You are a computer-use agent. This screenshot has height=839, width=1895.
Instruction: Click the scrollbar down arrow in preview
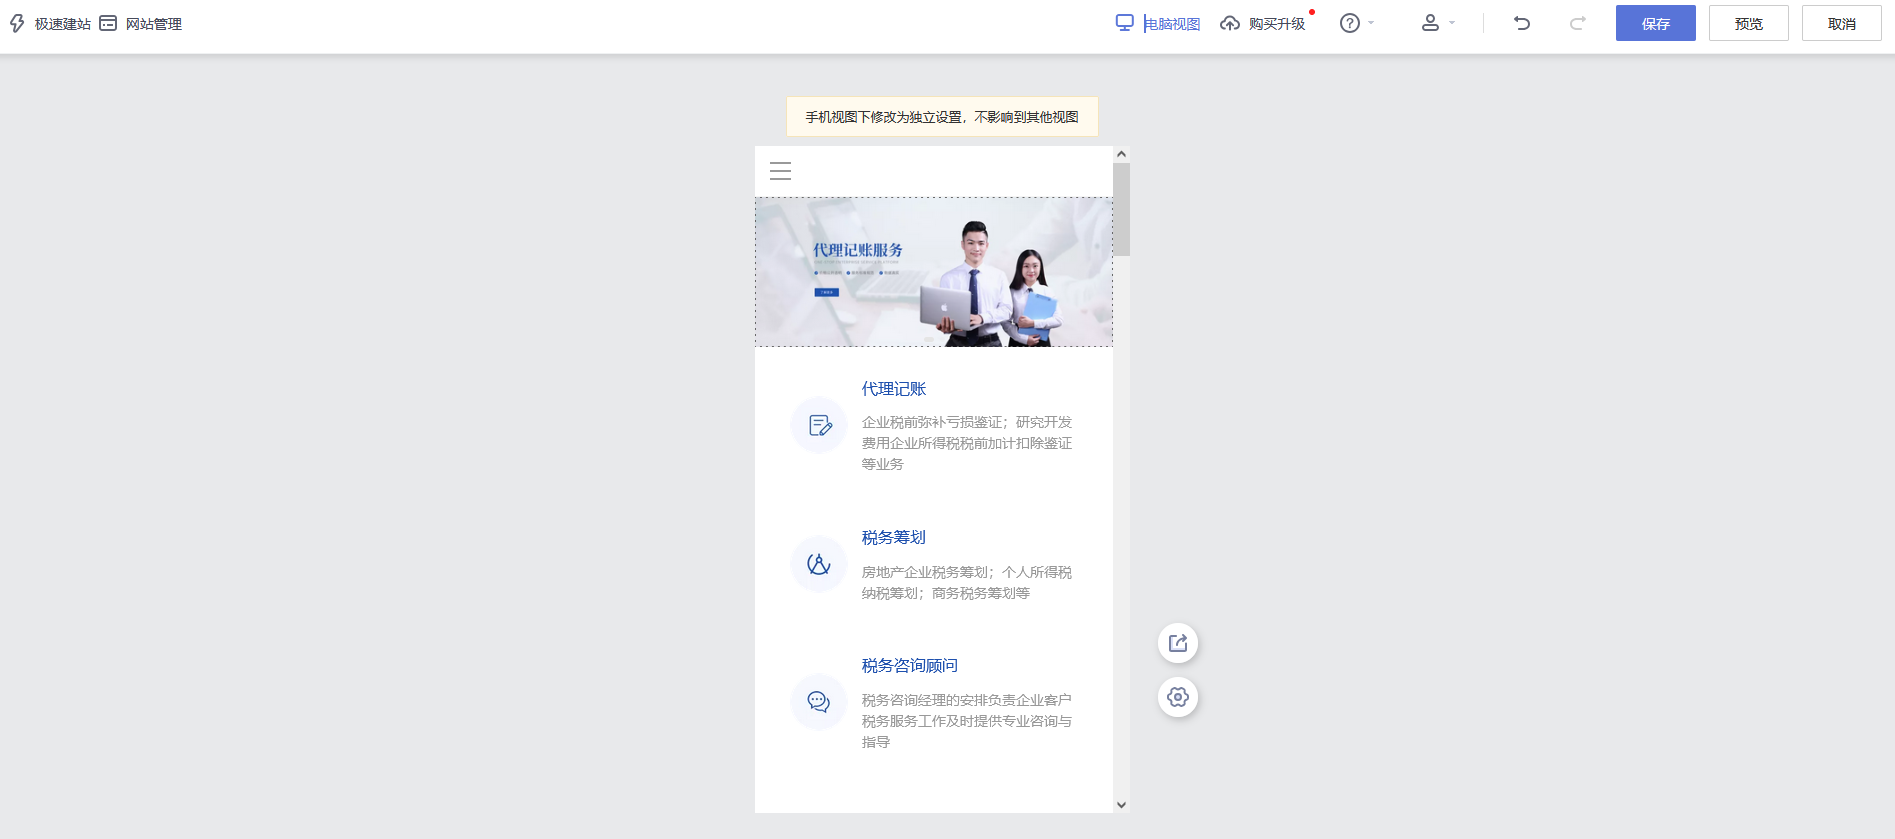pyautogui.click(x=1121, y=804)
